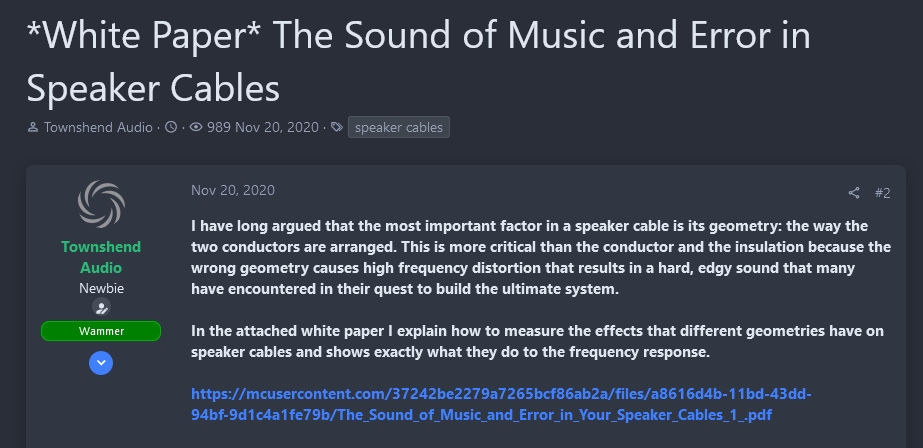Screen dimensions: 923x448
Task: Expand user details with blue chevron button
Action: point(101,363)
